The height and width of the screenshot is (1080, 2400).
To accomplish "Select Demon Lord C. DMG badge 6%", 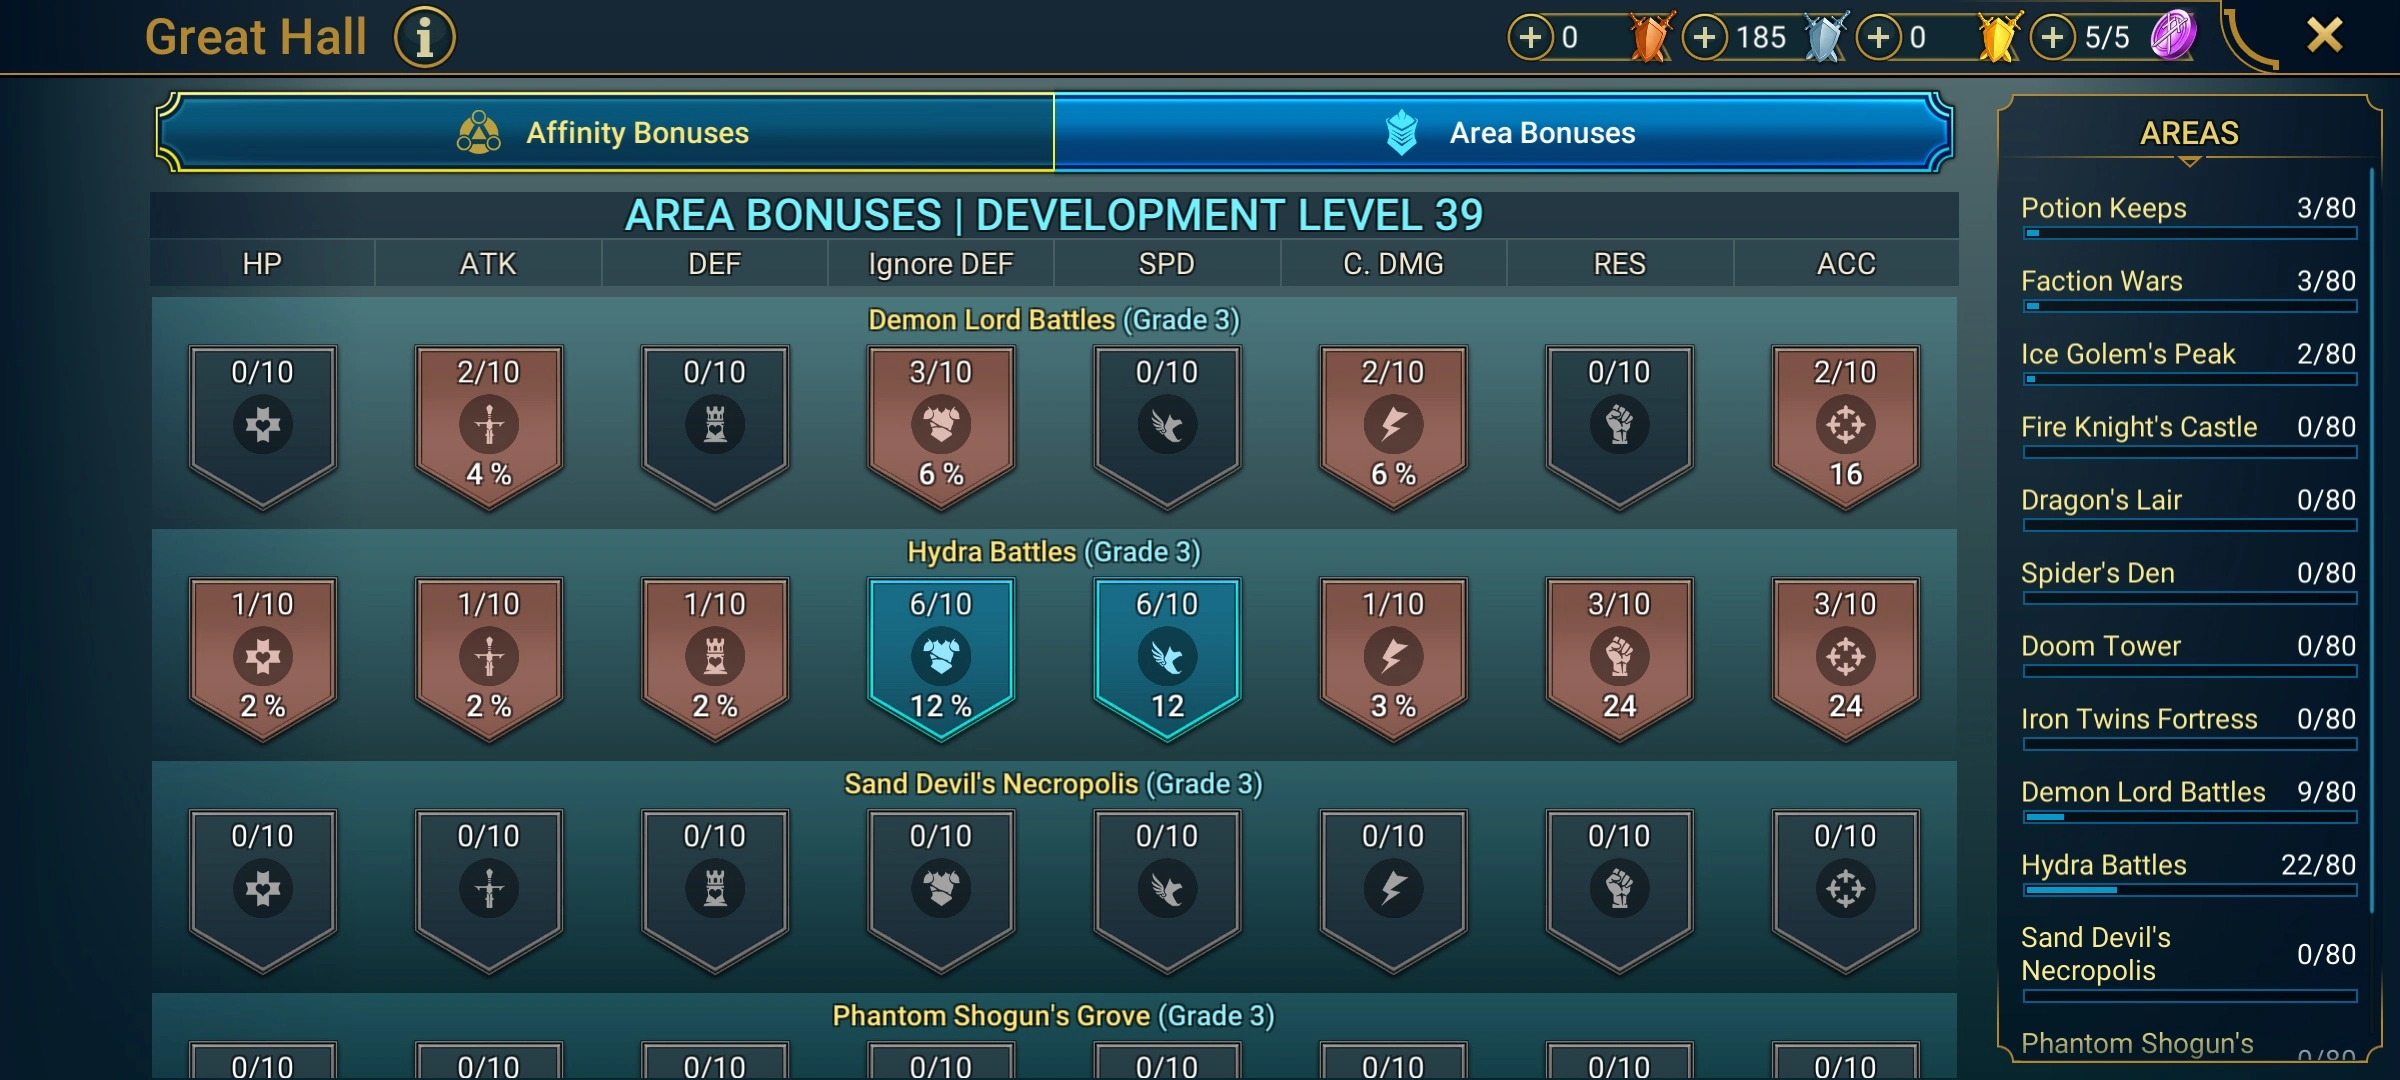I will (x=1393, y=427).
